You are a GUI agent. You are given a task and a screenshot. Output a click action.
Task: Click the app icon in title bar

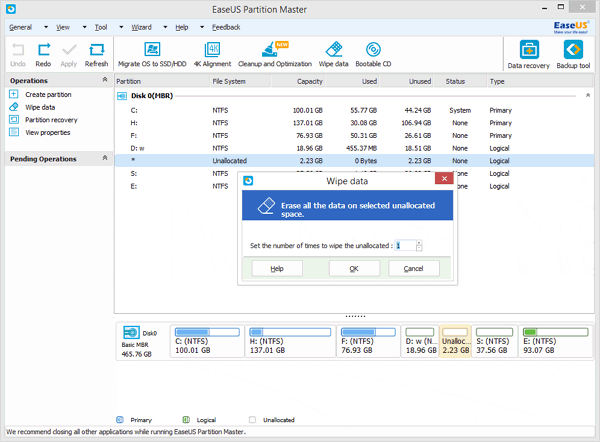11,9
